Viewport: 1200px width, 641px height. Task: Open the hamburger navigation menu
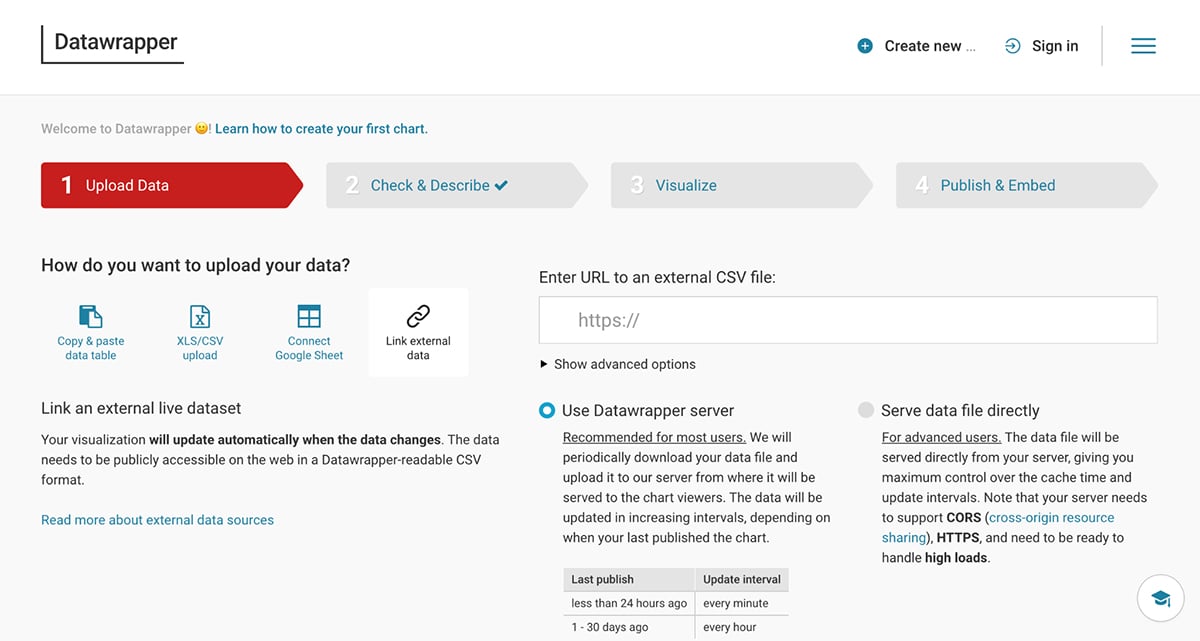point(1143,45)
